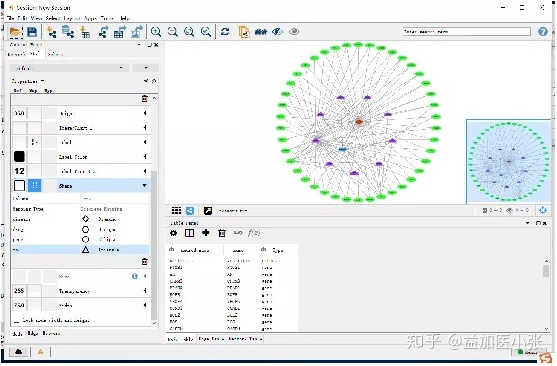This screenshot has width=557, height=366.
Task: Detach network view with the arrow icon
Action: (x=208, y=211)
